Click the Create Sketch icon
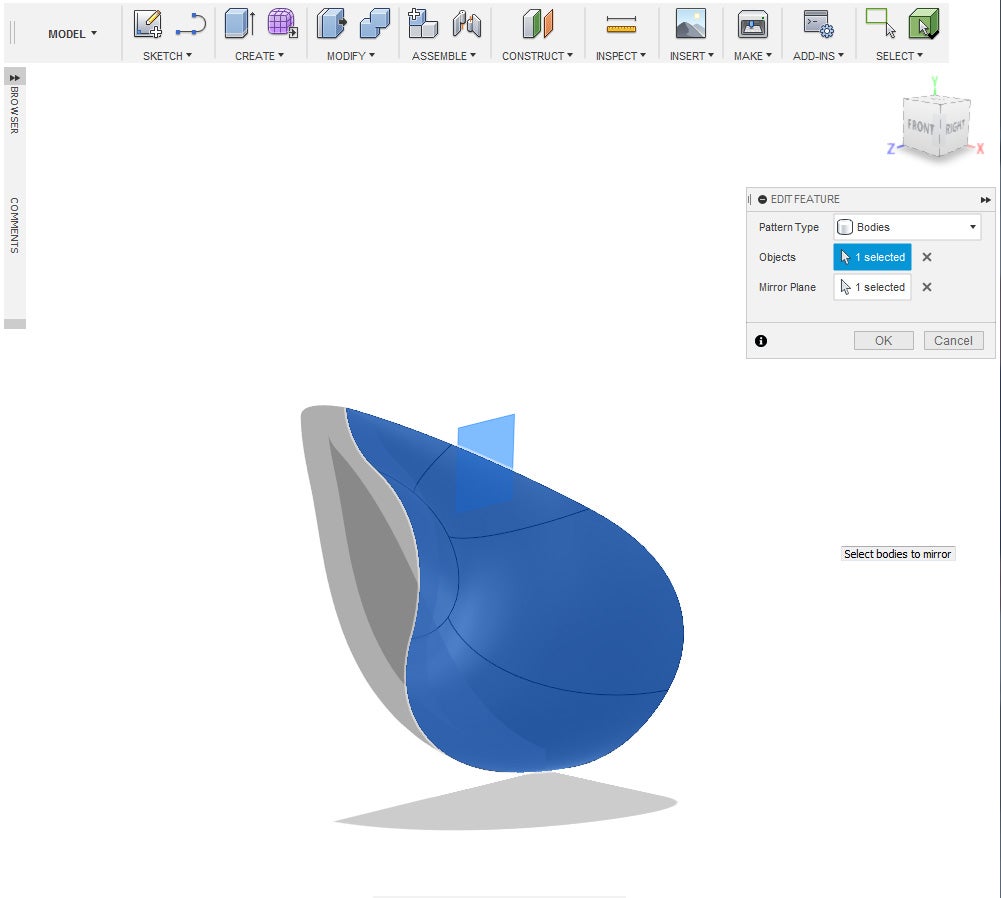This screenshot has height=898, width=1001. tap(148, 24)
